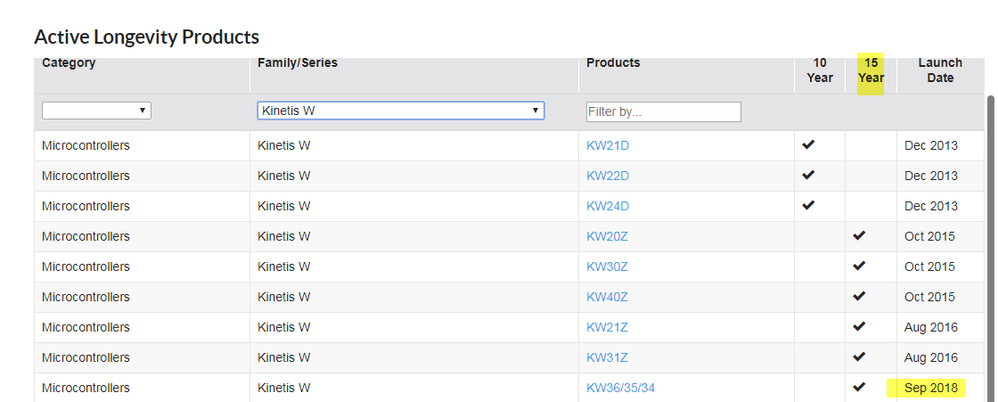
Task: Click the Products filter input field
Action: point(663,111)
